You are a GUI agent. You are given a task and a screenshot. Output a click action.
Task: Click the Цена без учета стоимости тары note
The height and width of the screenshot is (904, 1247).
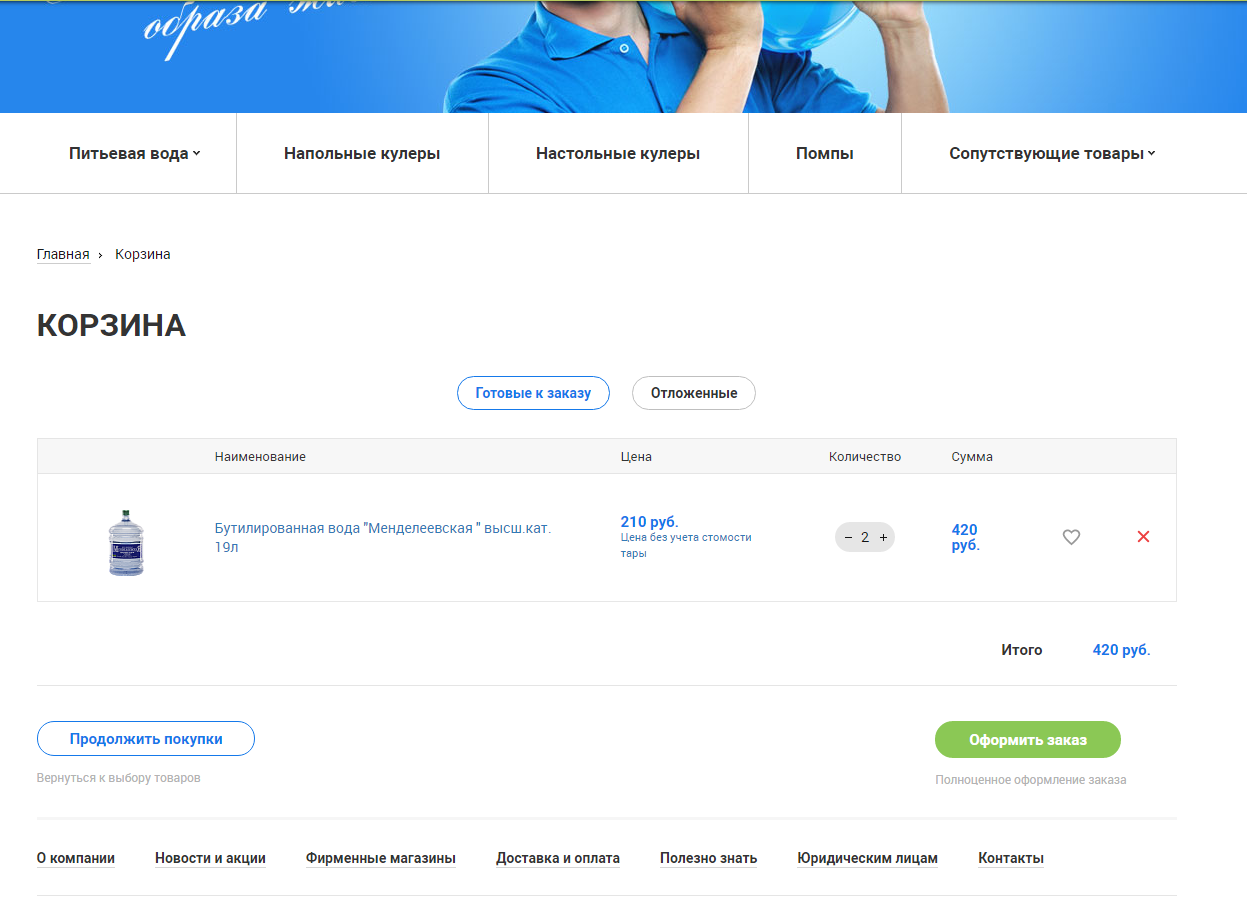click(686, 545)
